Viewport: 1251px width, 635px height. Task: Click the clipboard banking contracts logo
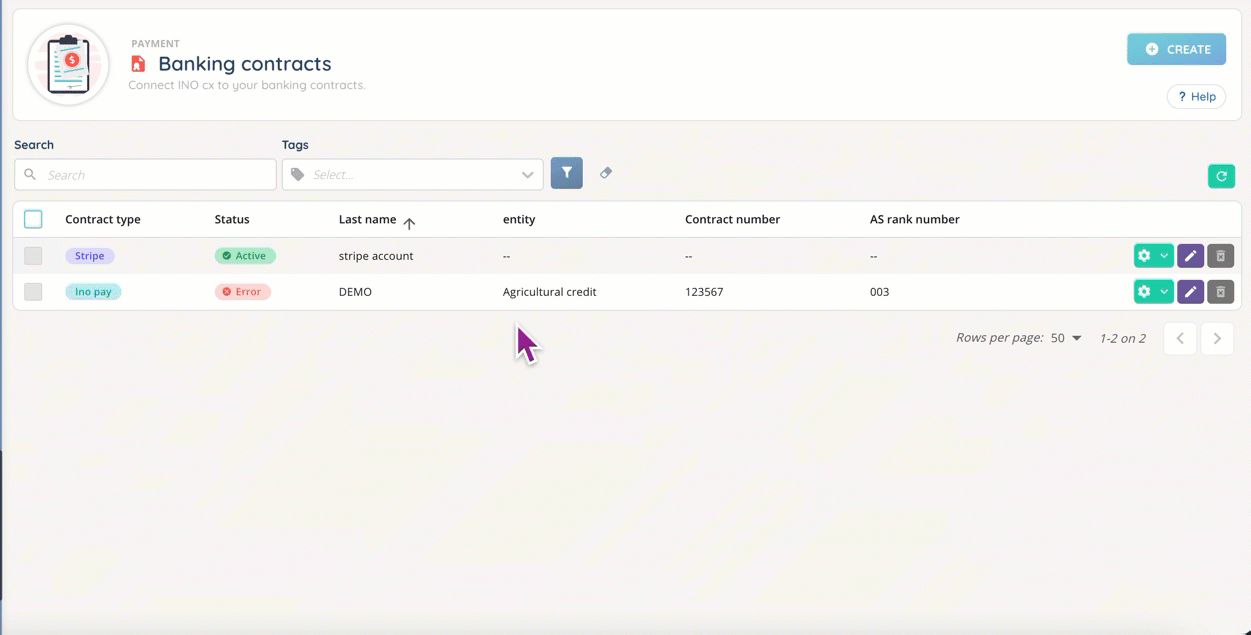coord(68,65)
